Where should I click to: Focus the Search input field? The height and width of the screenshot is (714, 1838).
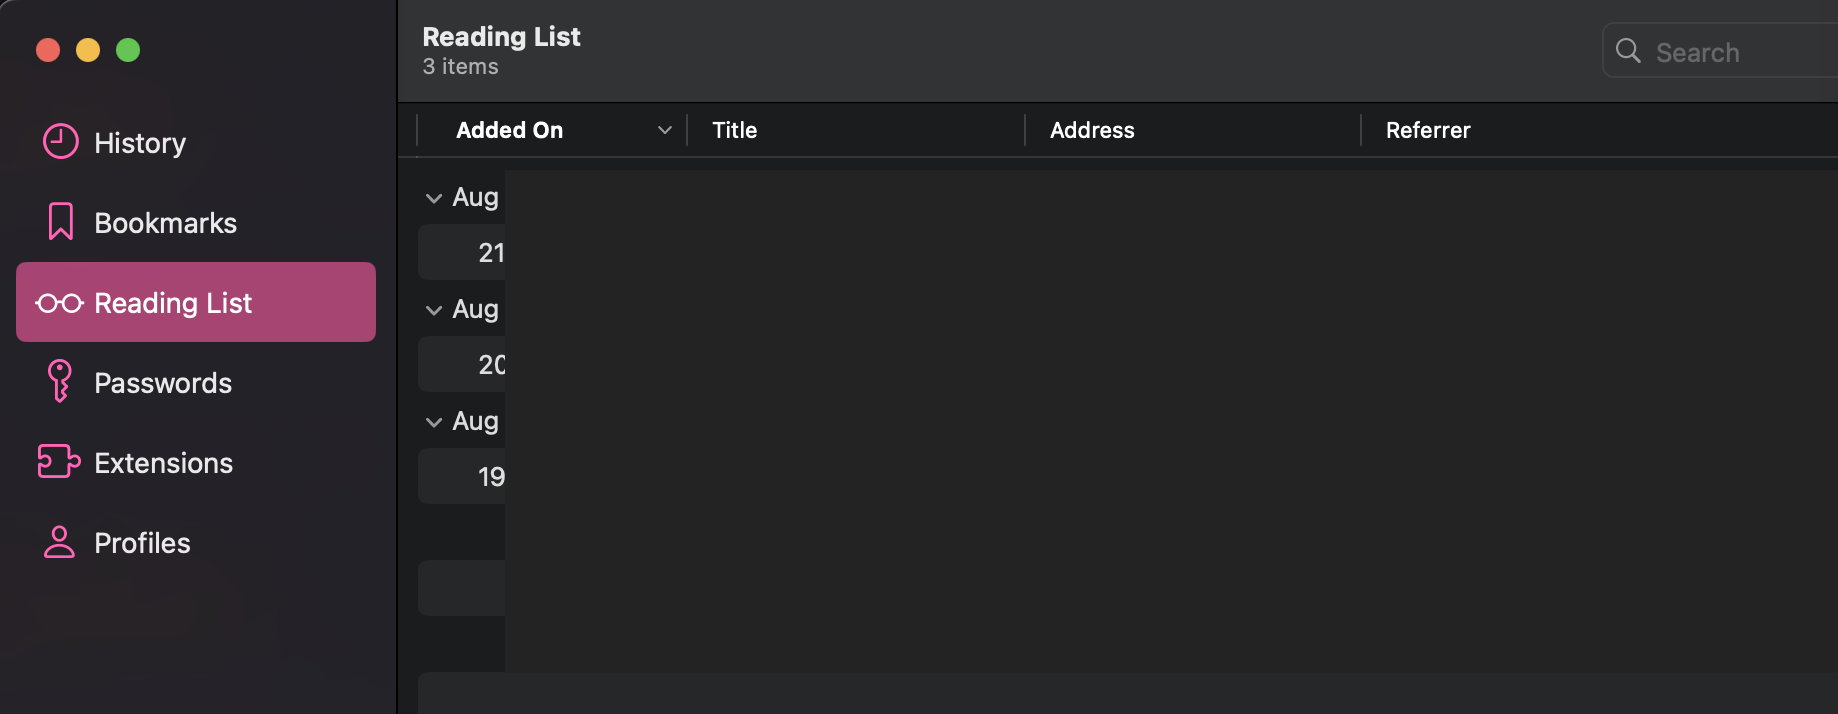click(1740, 52)
